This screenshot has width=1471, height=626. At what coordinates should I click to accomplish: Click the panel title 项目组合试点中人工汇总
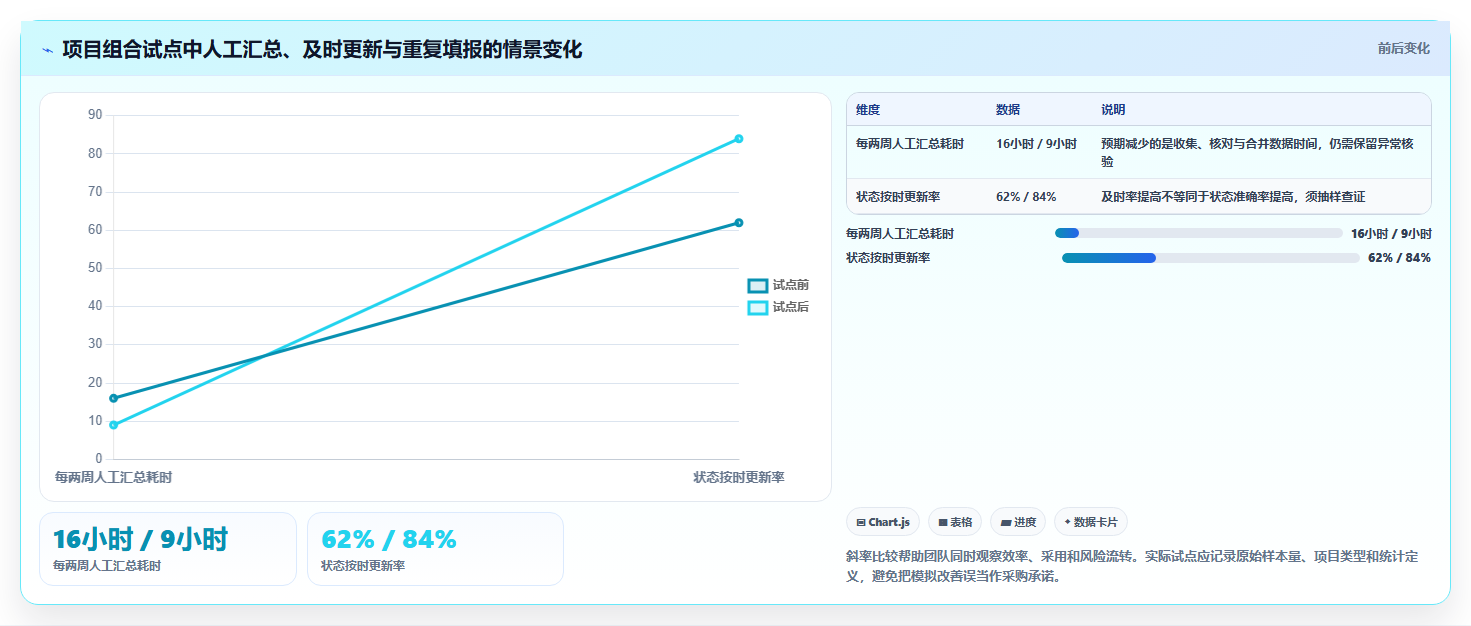click(x=322, y=49)
